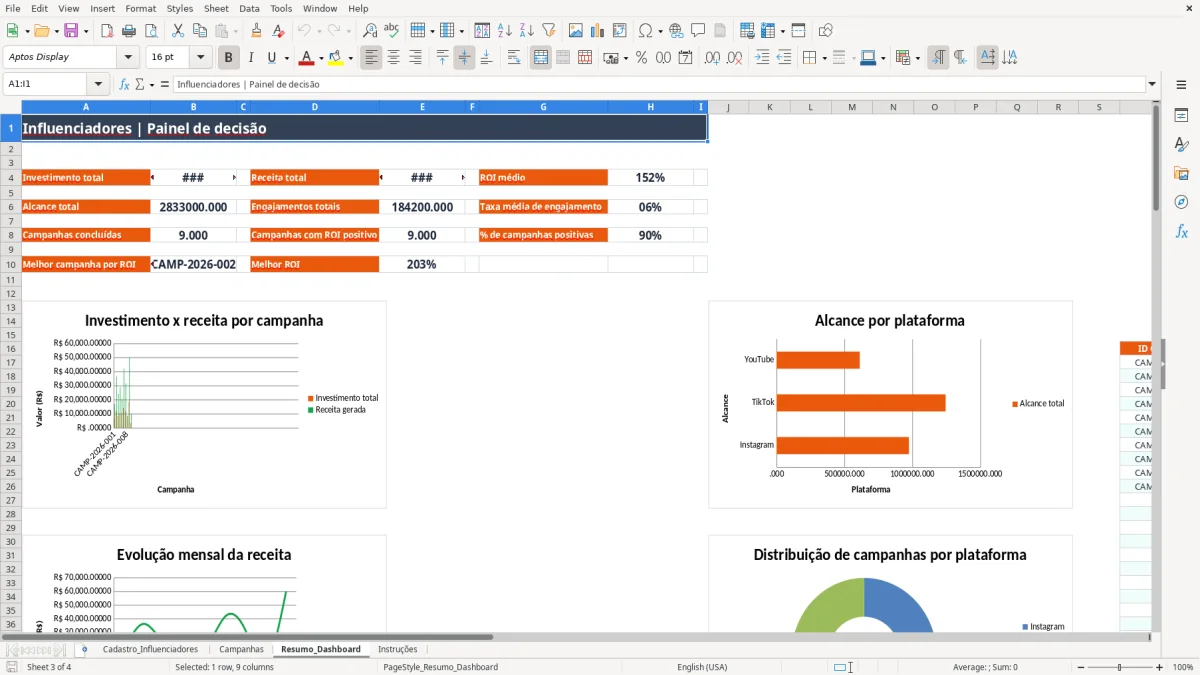
Task: Expand the Name Box dropdown
Action: pos(98,85)
